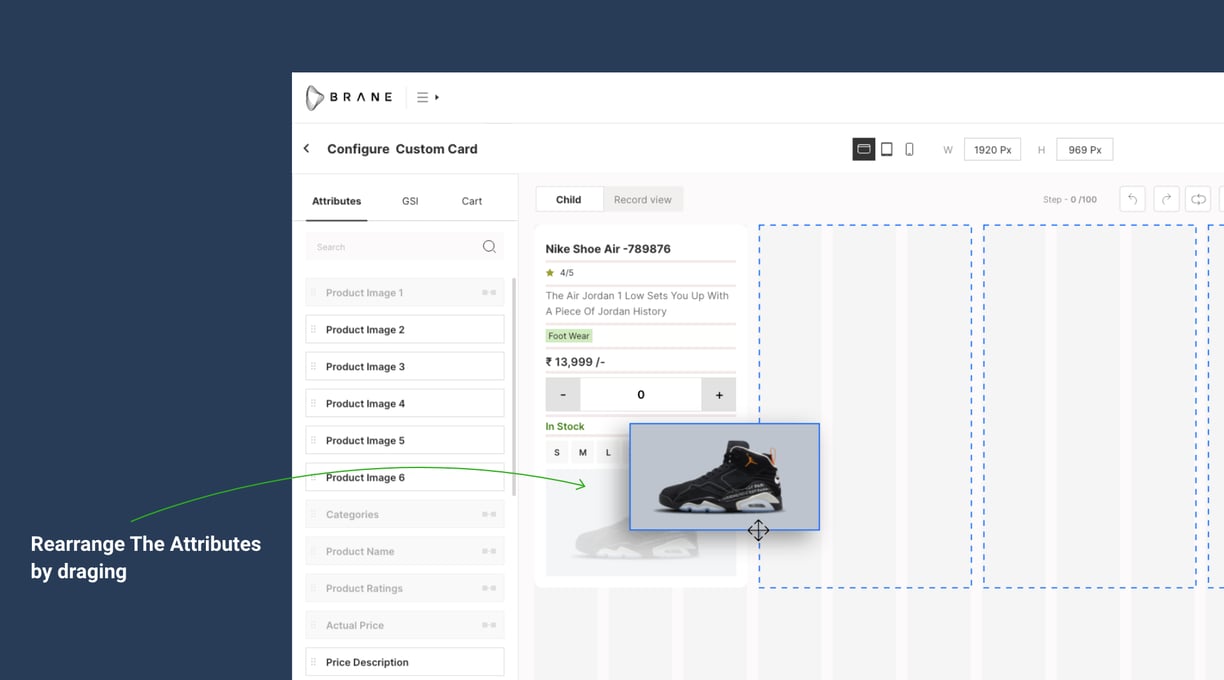Click the dots icon on Actual Price row
The image size is (1224, 680).
(489, 625)
